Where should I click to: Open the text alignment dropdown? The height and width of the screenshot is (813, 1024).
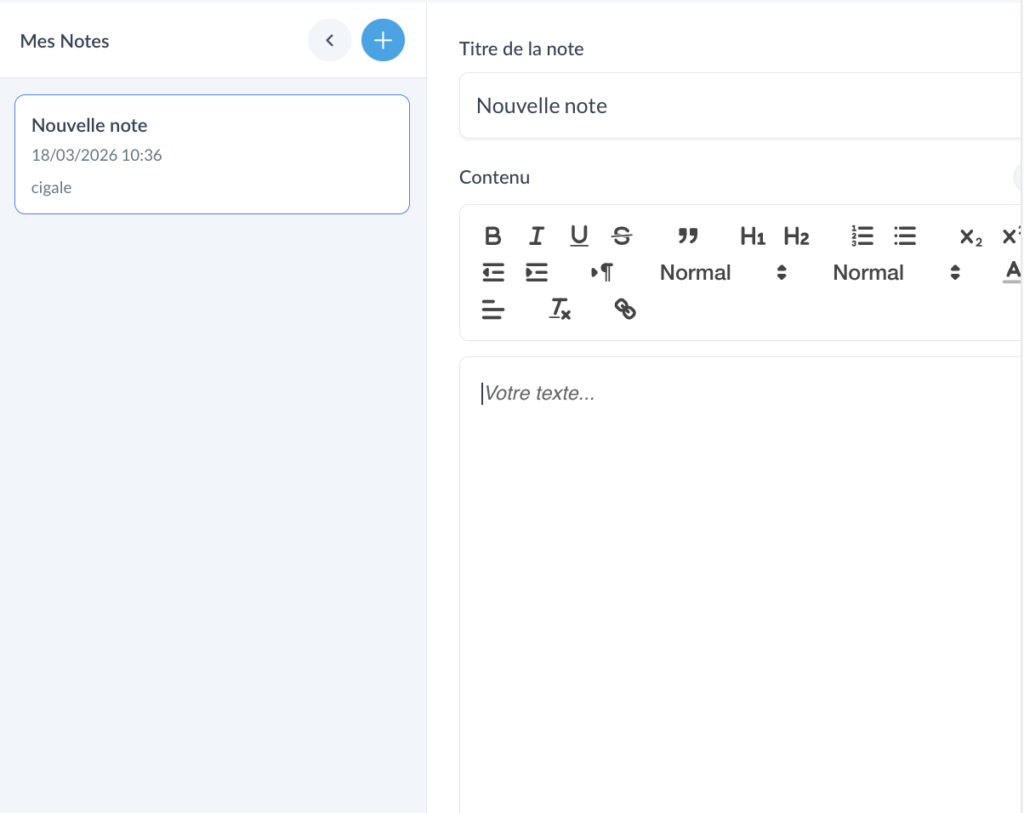point(493,309)
